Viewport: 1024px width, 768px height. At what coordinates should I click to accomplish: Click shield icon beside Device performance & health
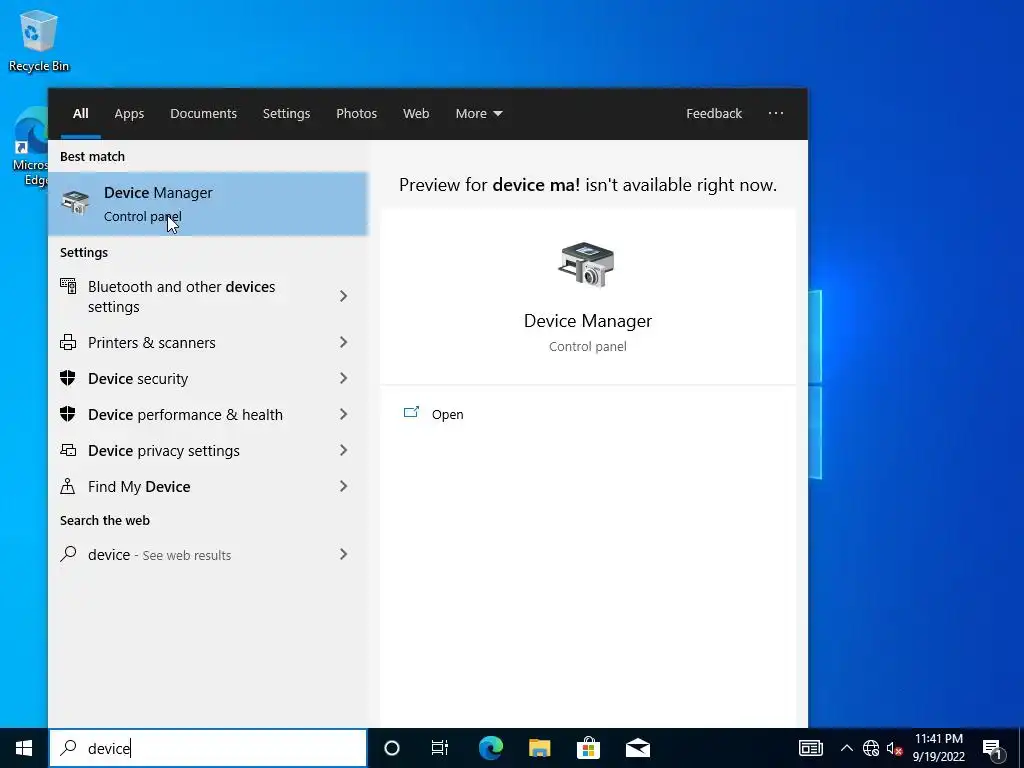(x=68, y=413)
